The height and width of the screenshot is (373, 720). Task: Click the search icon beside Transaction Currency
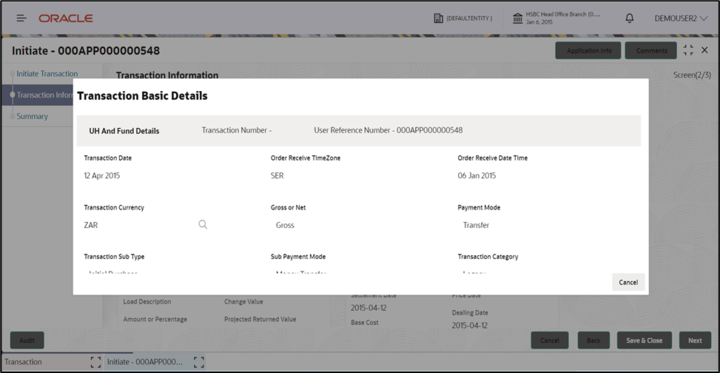(202, 225)
